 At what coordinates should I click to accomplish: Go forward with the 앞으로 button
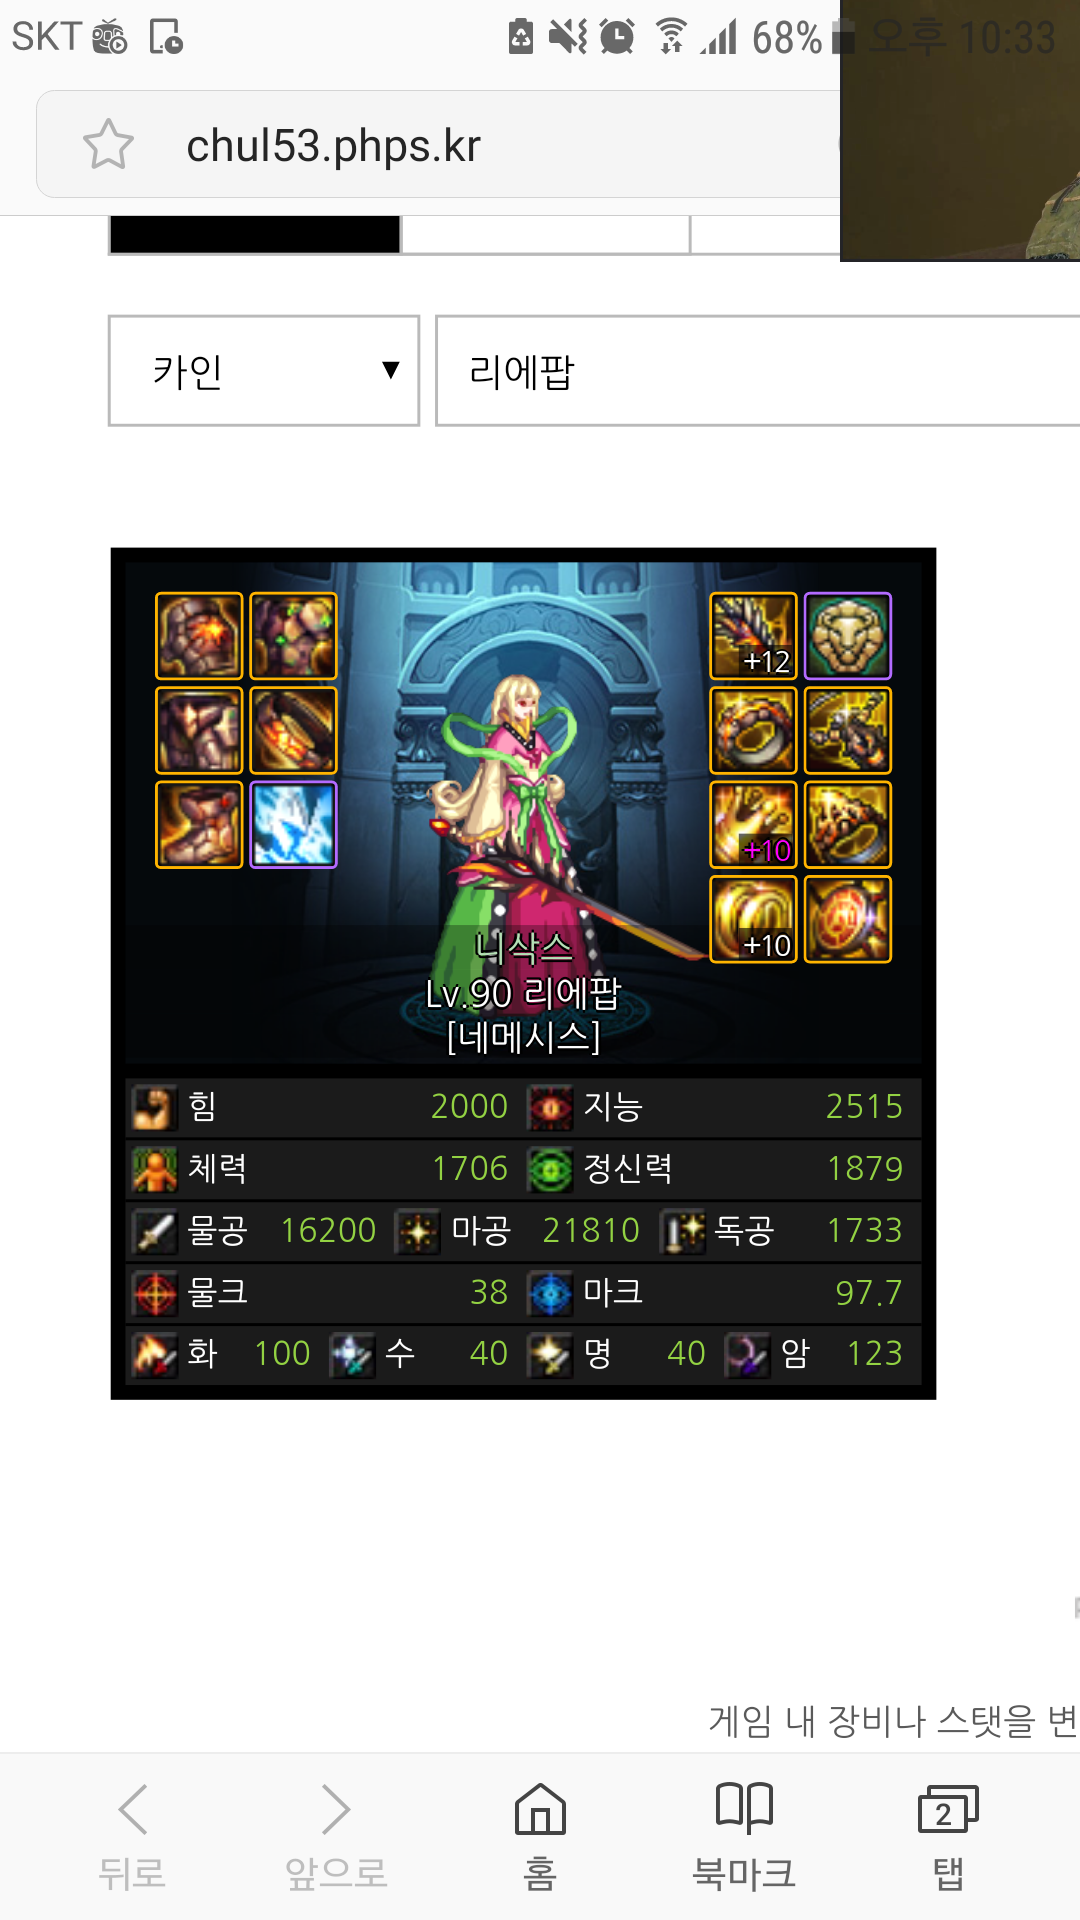[336, 1836]
